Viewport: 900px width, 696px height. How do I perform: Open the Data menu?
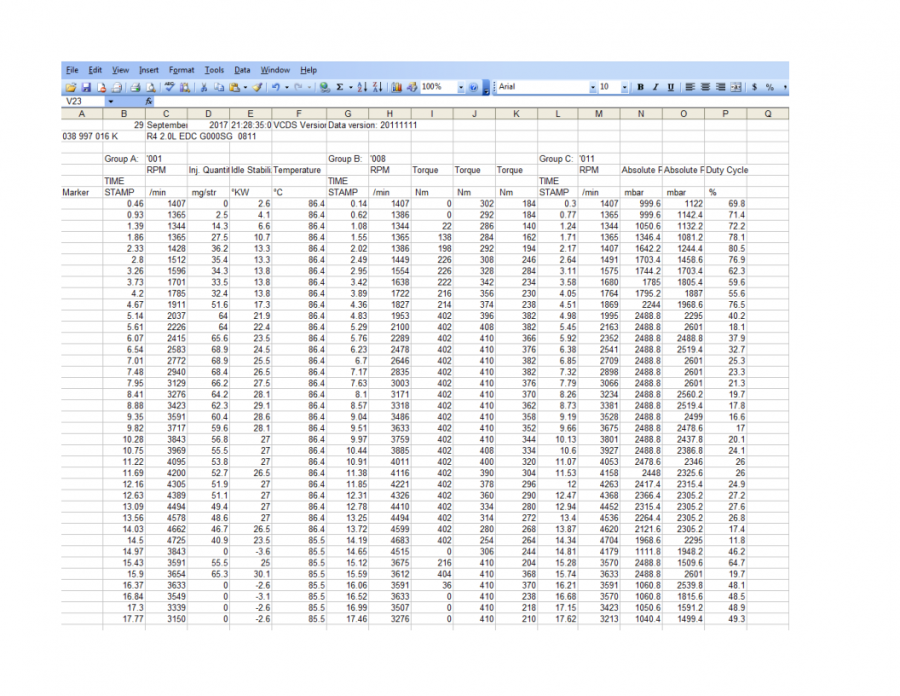click(243, 70)
